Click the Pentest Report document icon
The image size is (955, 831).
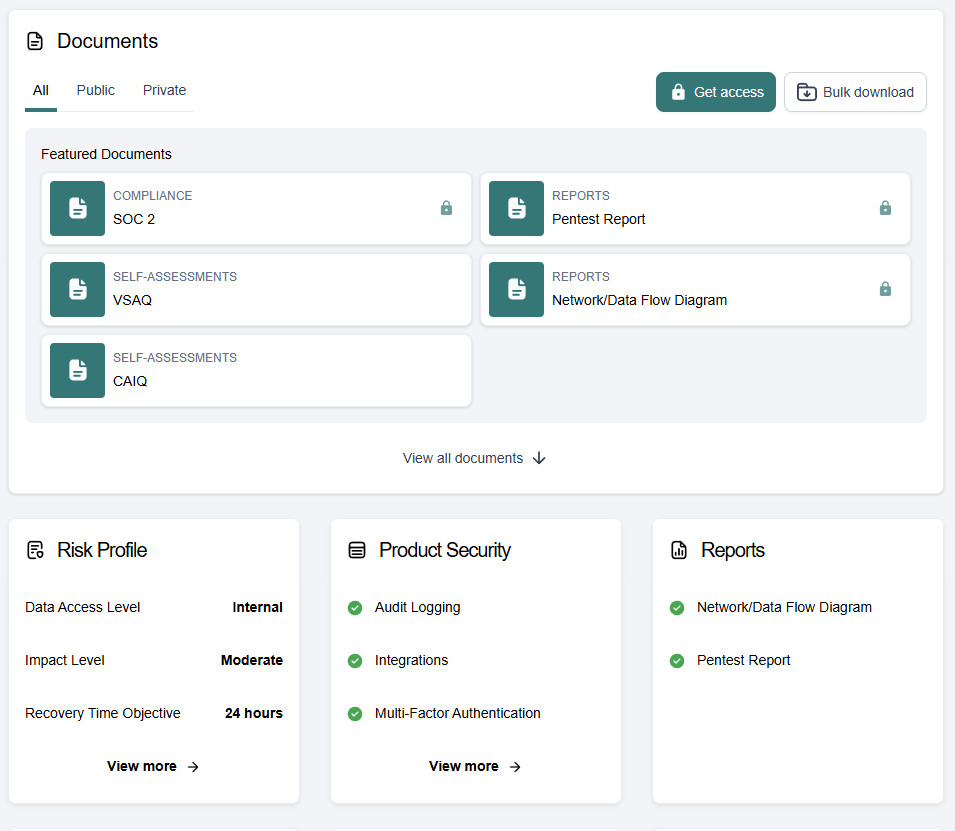tap(516, 208)
